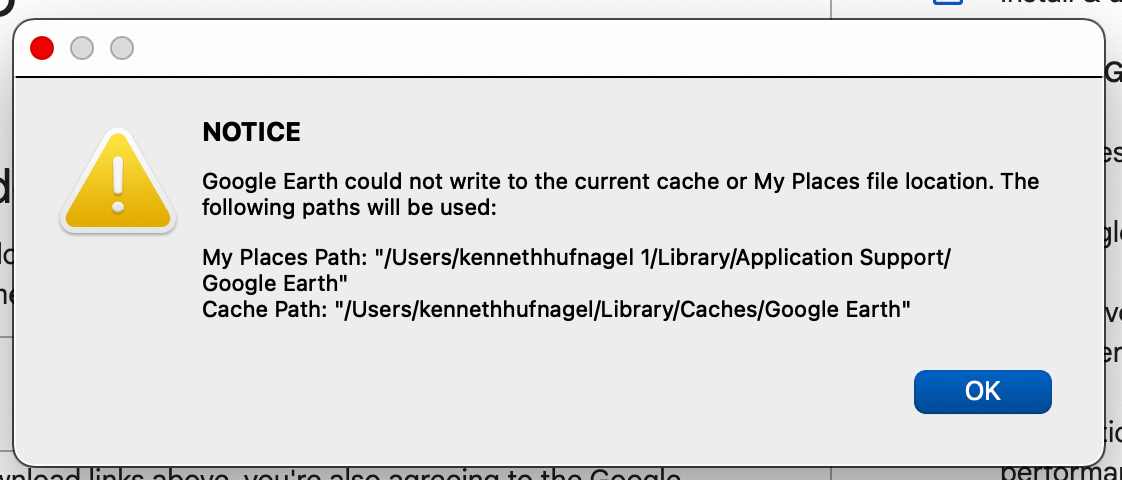
Task: Click the wrapped 'Google Earth"' path continuation line
Action: click(274, 283)
